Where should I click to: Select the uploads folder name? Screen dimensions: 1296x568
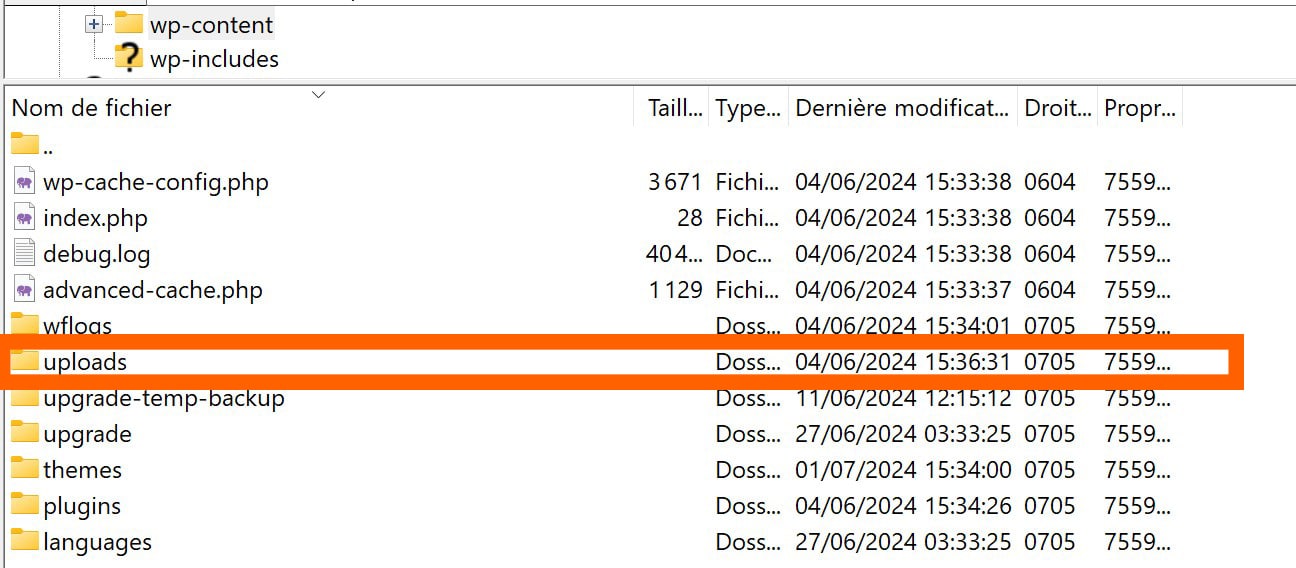click(85, 362)
